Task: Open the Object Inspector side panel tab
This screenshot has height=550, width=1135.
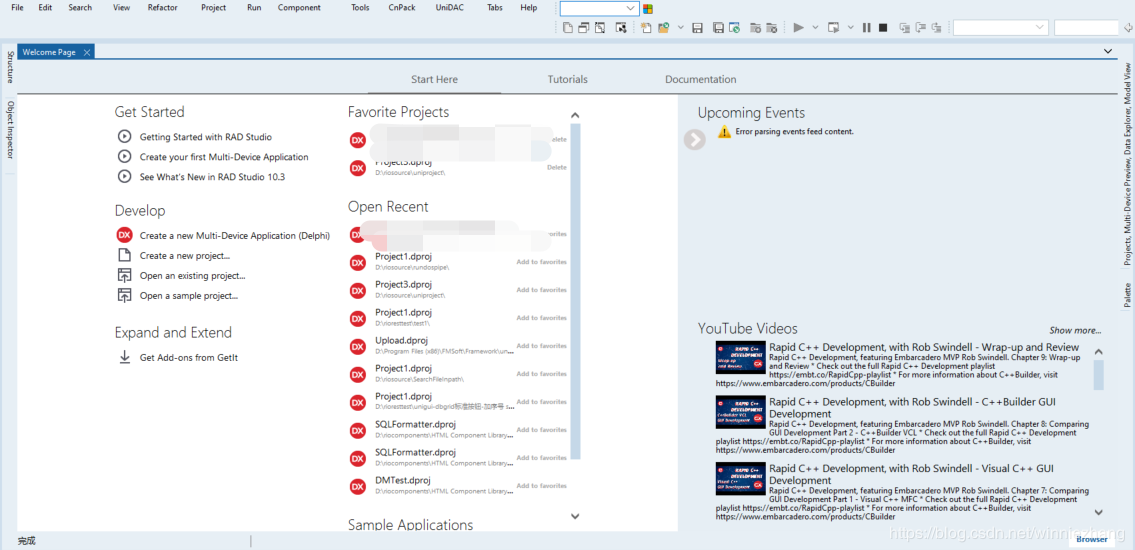Action: (x=9, y=130)
